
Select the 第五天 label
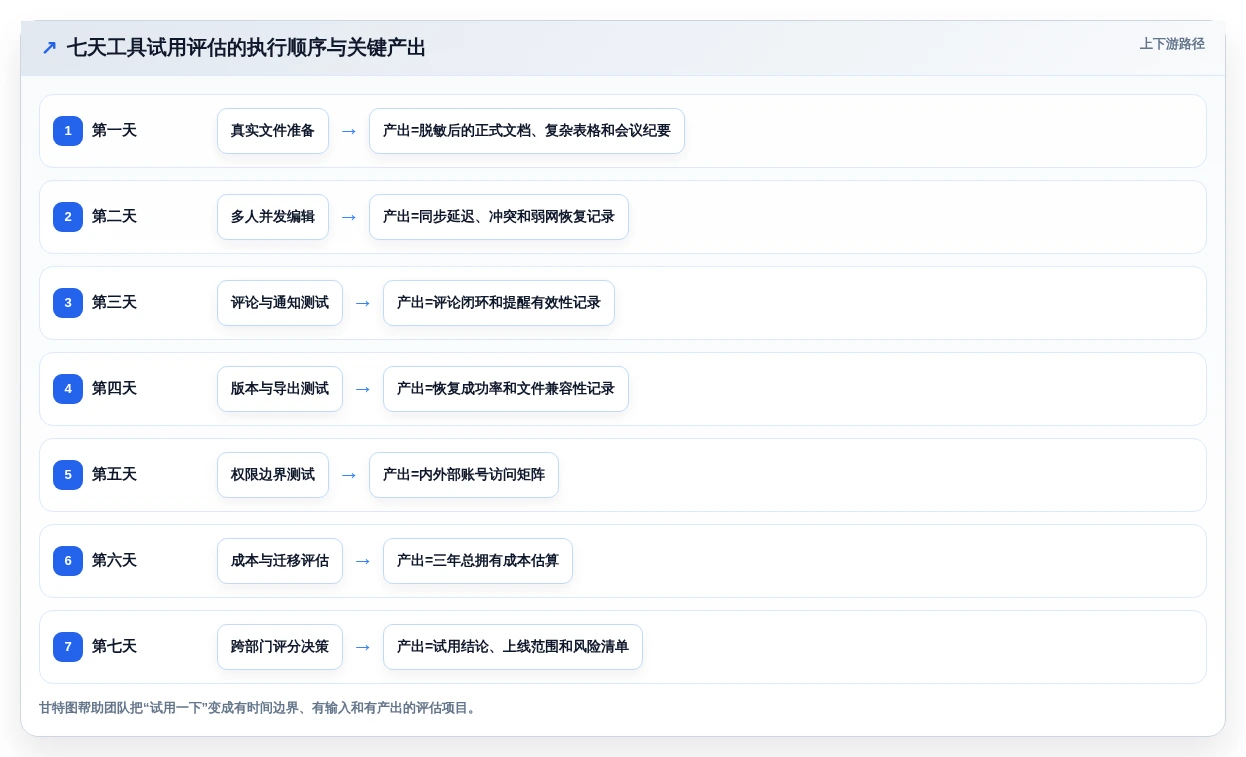[x=114, y=475]
